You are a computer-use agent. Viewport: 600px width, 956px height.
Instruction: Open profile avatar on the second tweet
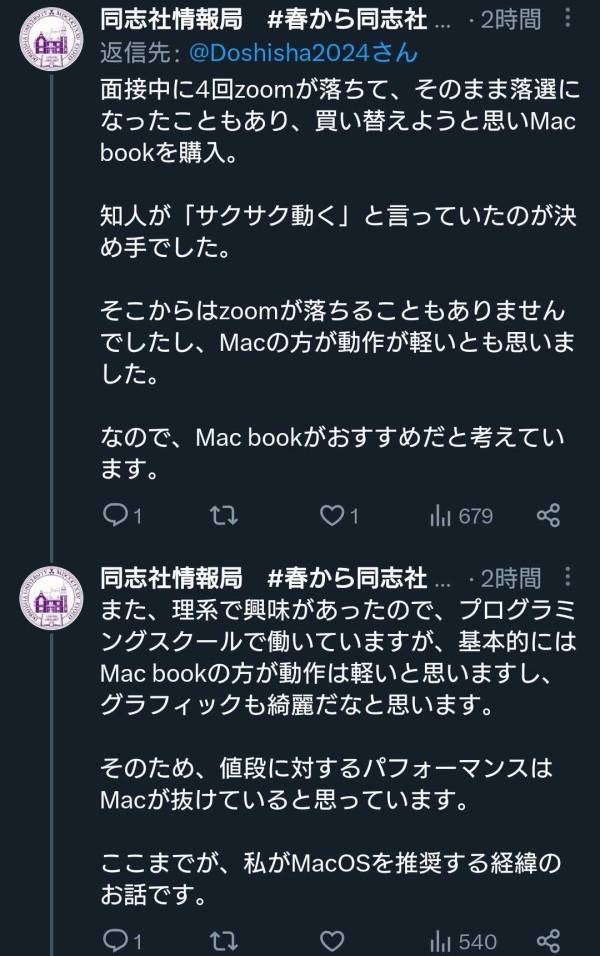(x=49, y=601)
